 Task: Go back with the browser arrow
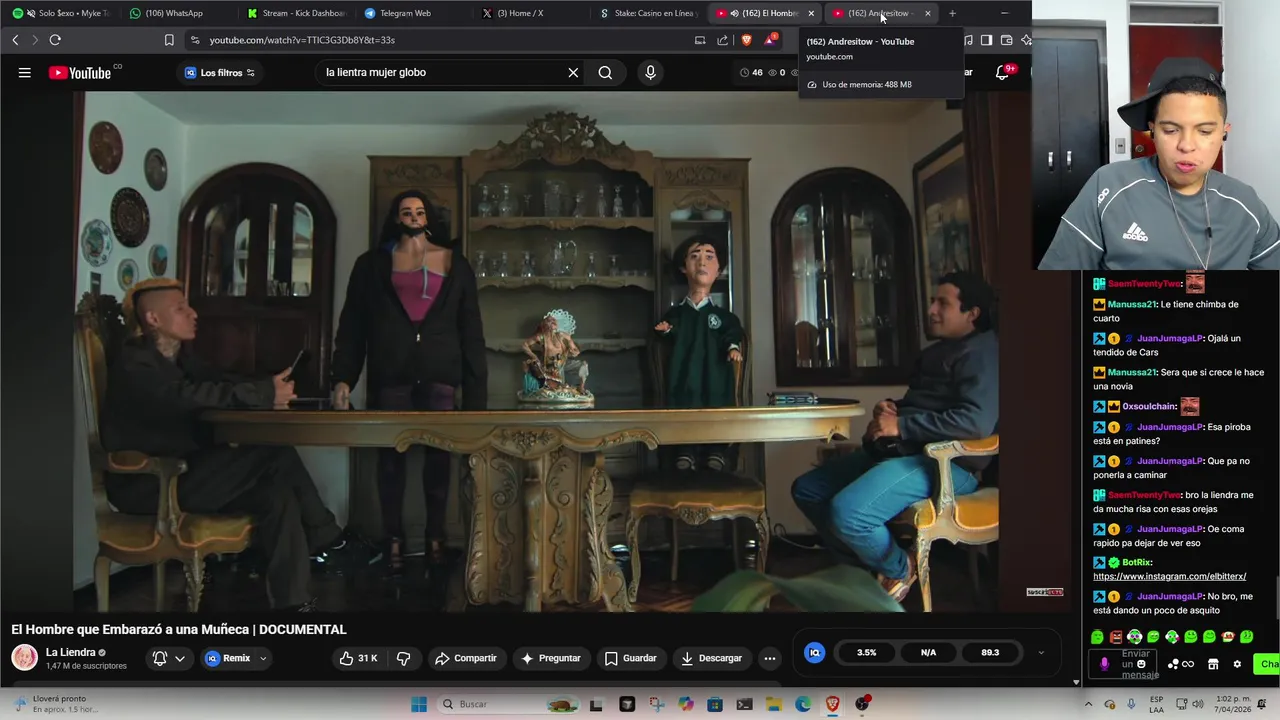point(15,40)
